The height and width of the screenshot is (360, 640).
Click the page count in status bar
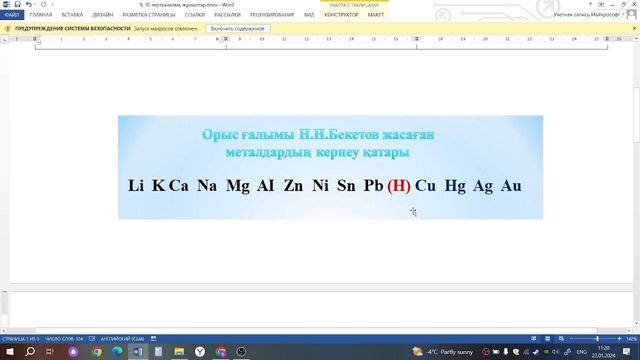20,339
